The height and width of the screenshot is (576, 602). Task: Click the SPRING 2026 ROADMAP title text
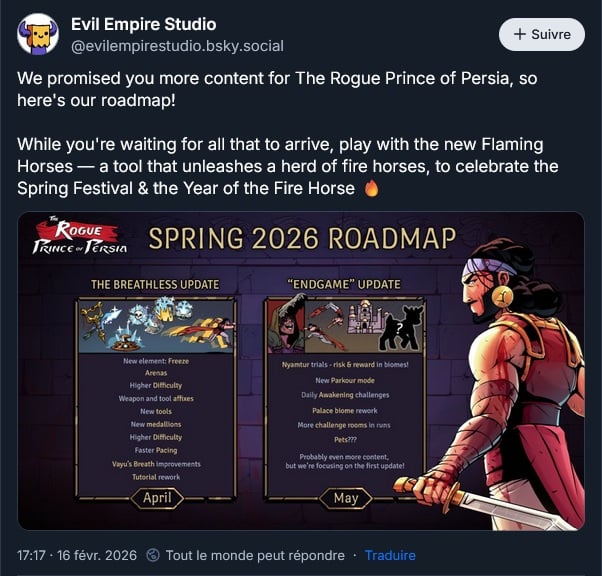302,238
